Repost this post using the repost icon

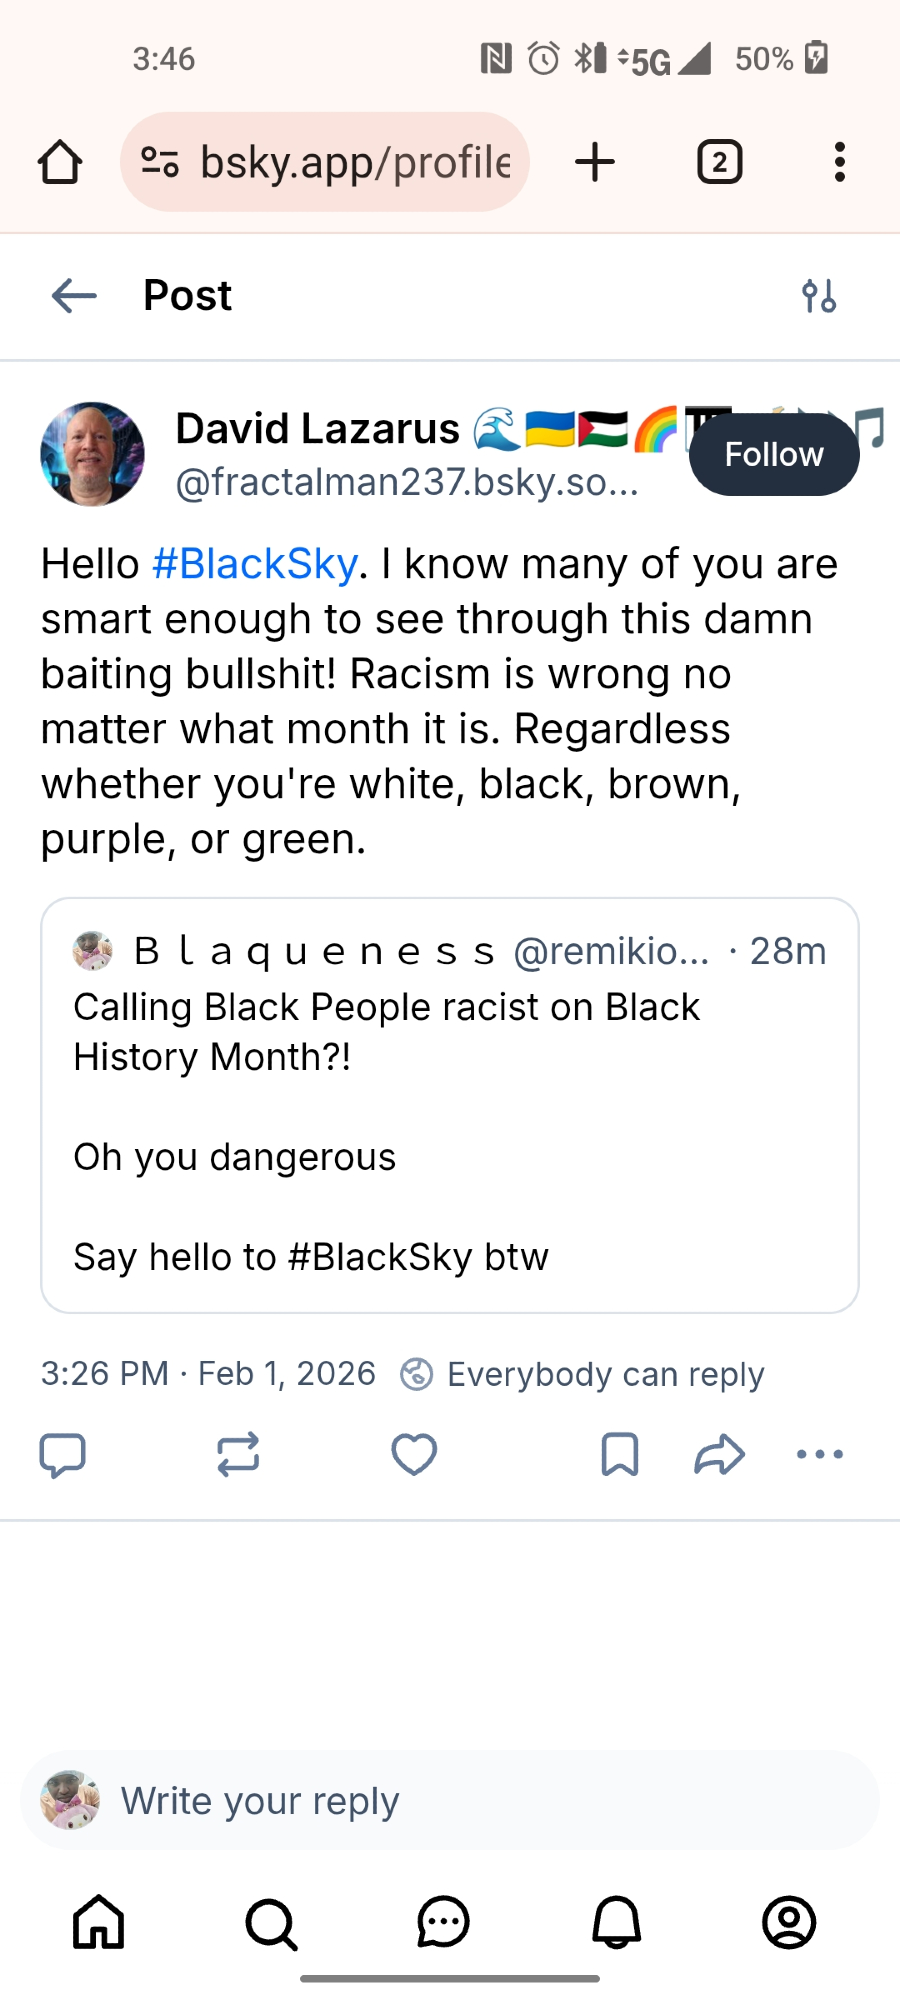[238, 1455]
